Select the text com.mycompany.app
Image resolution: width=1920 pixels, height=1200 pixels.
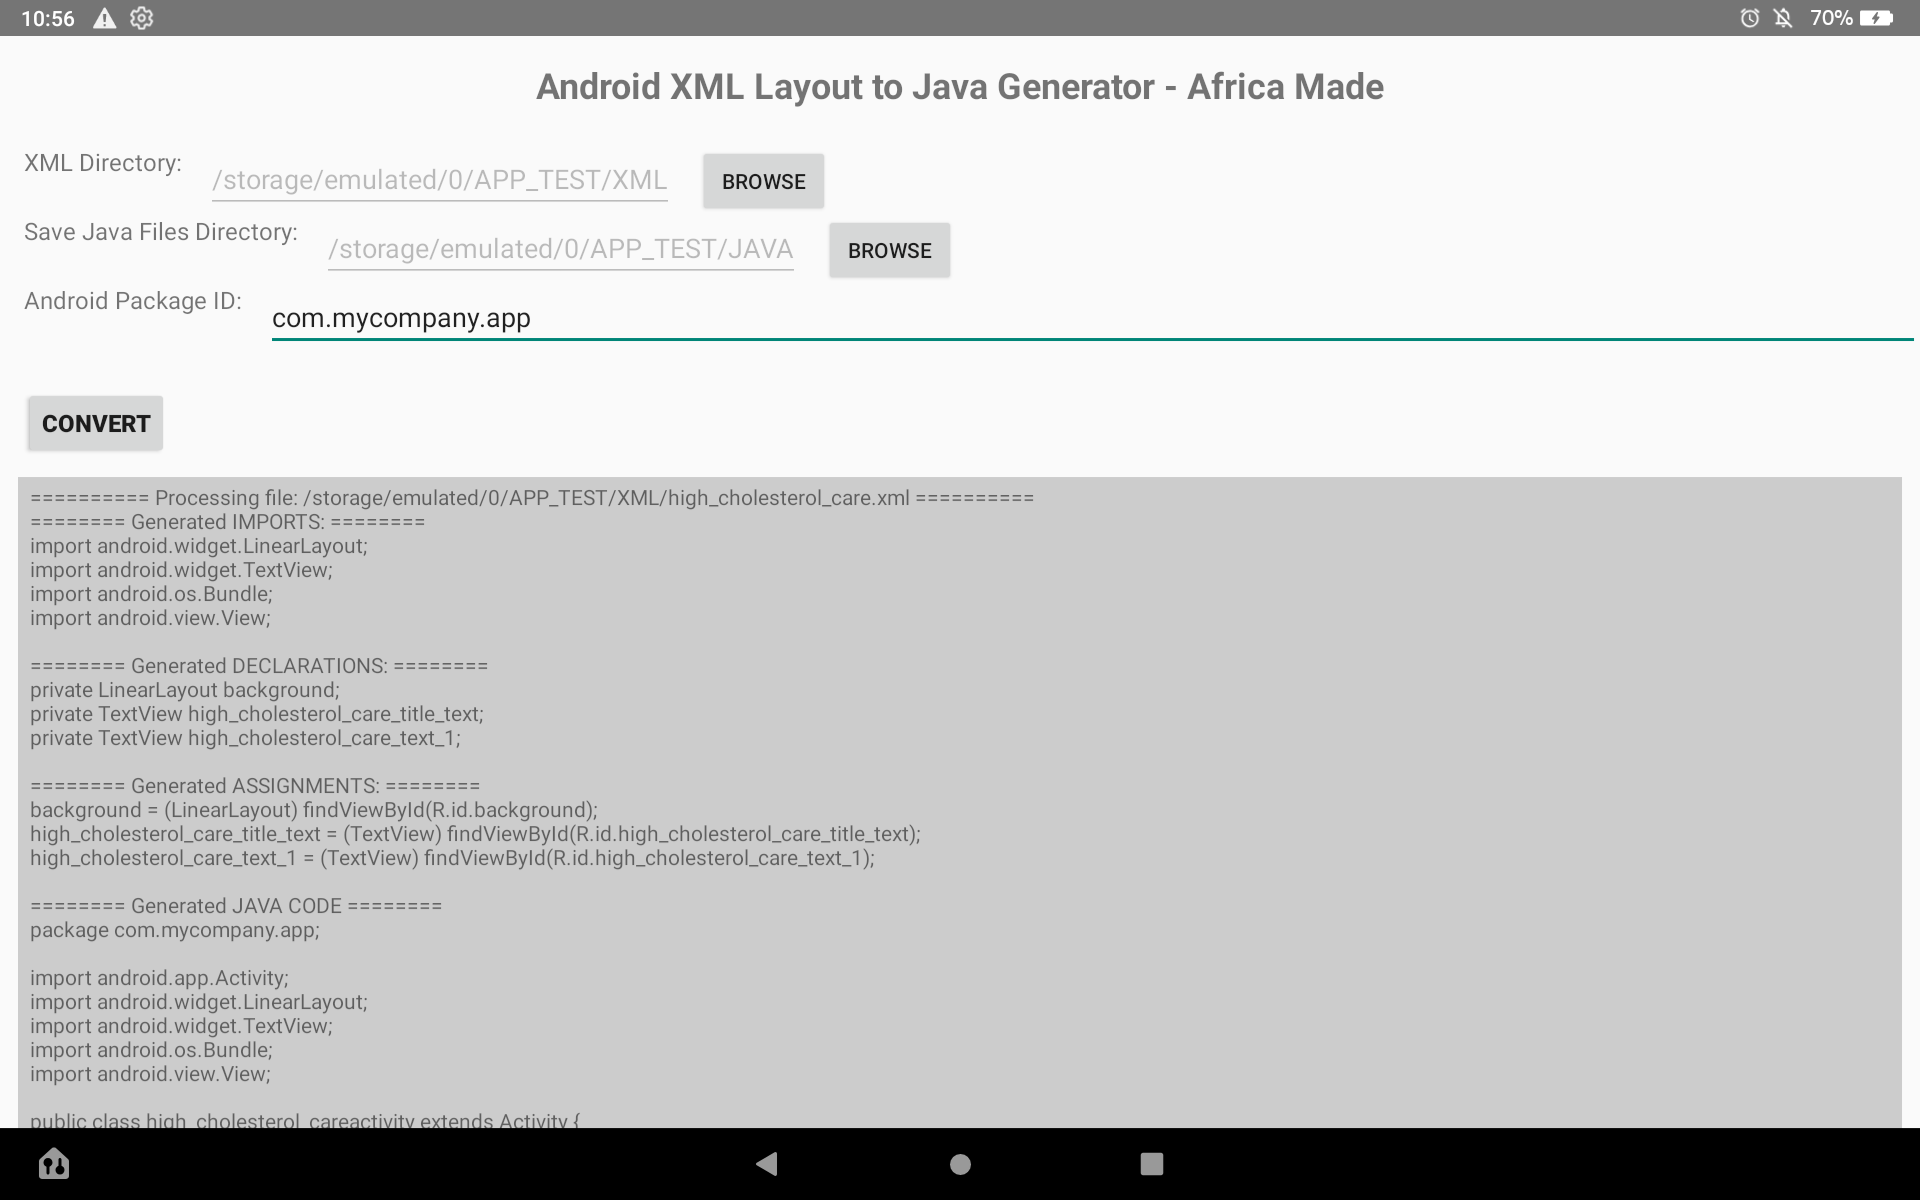point(401,318)
